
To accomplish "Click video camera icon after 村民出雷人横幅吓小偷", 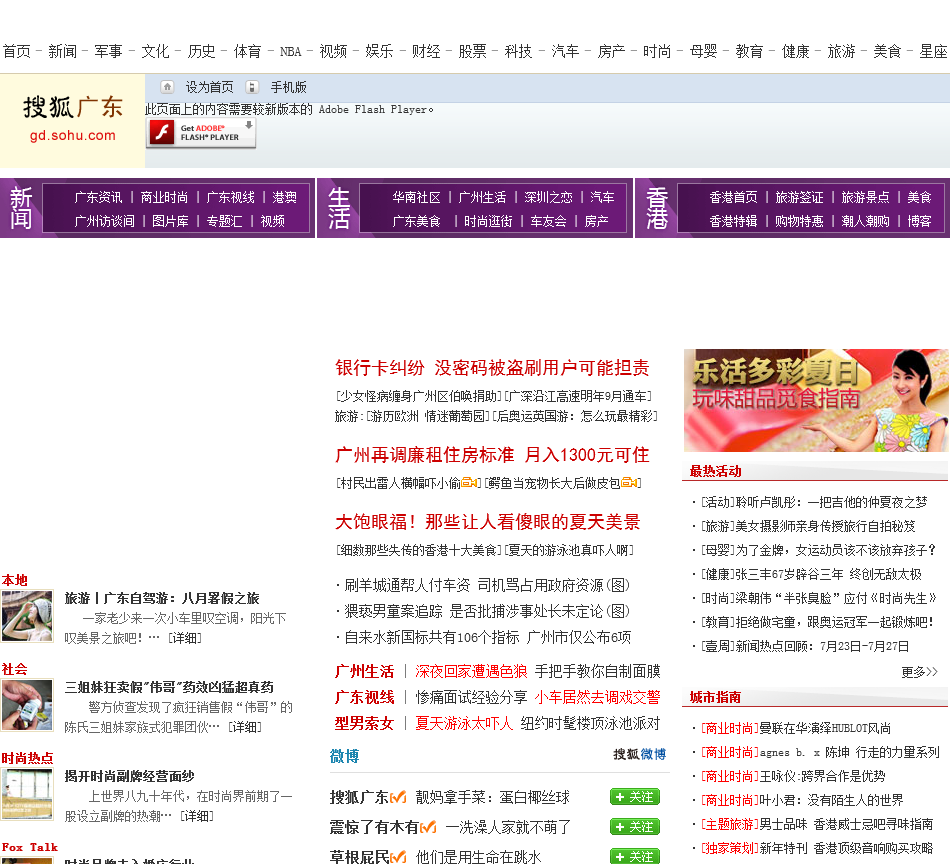I will point(469,483).
